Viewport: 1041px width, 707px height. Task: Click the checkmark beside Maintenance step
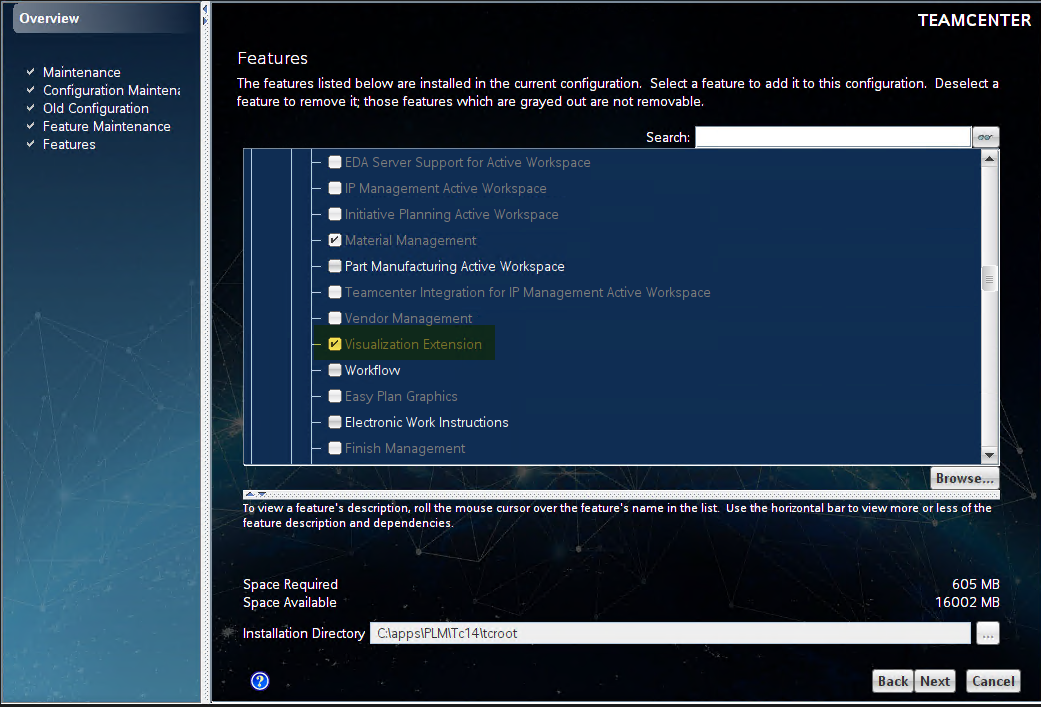[x=29, y=72]
